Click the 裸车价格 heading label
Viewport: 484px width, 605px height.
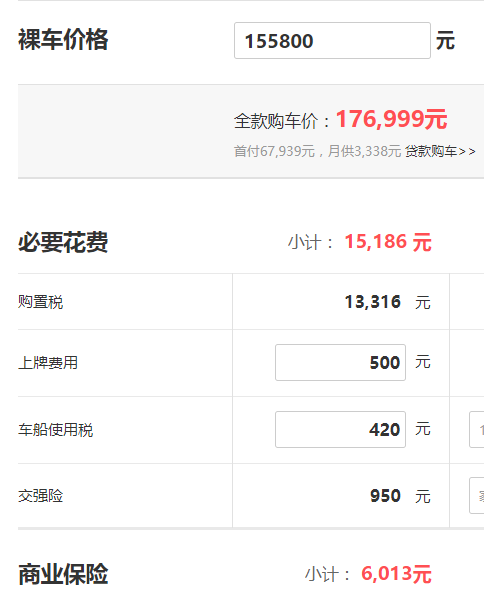63,40
